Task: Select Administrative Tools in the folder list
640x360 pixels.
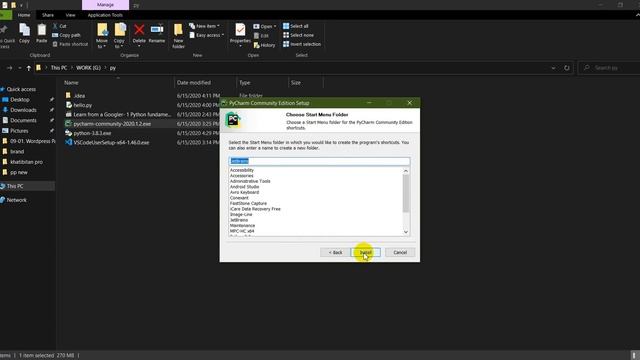Action: 250,181
